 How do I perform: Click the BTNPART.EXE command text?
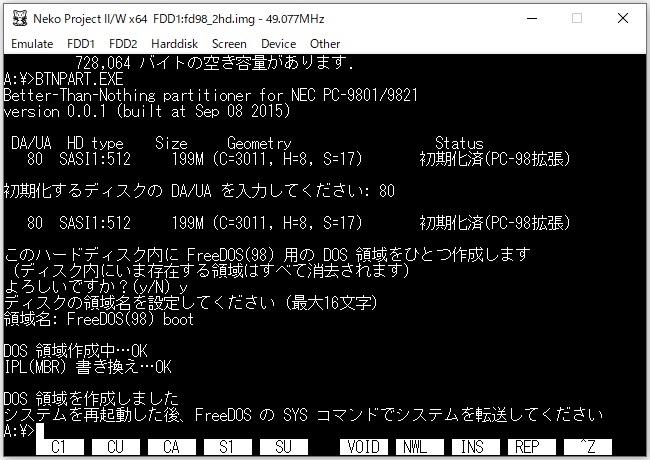point(79,79)
